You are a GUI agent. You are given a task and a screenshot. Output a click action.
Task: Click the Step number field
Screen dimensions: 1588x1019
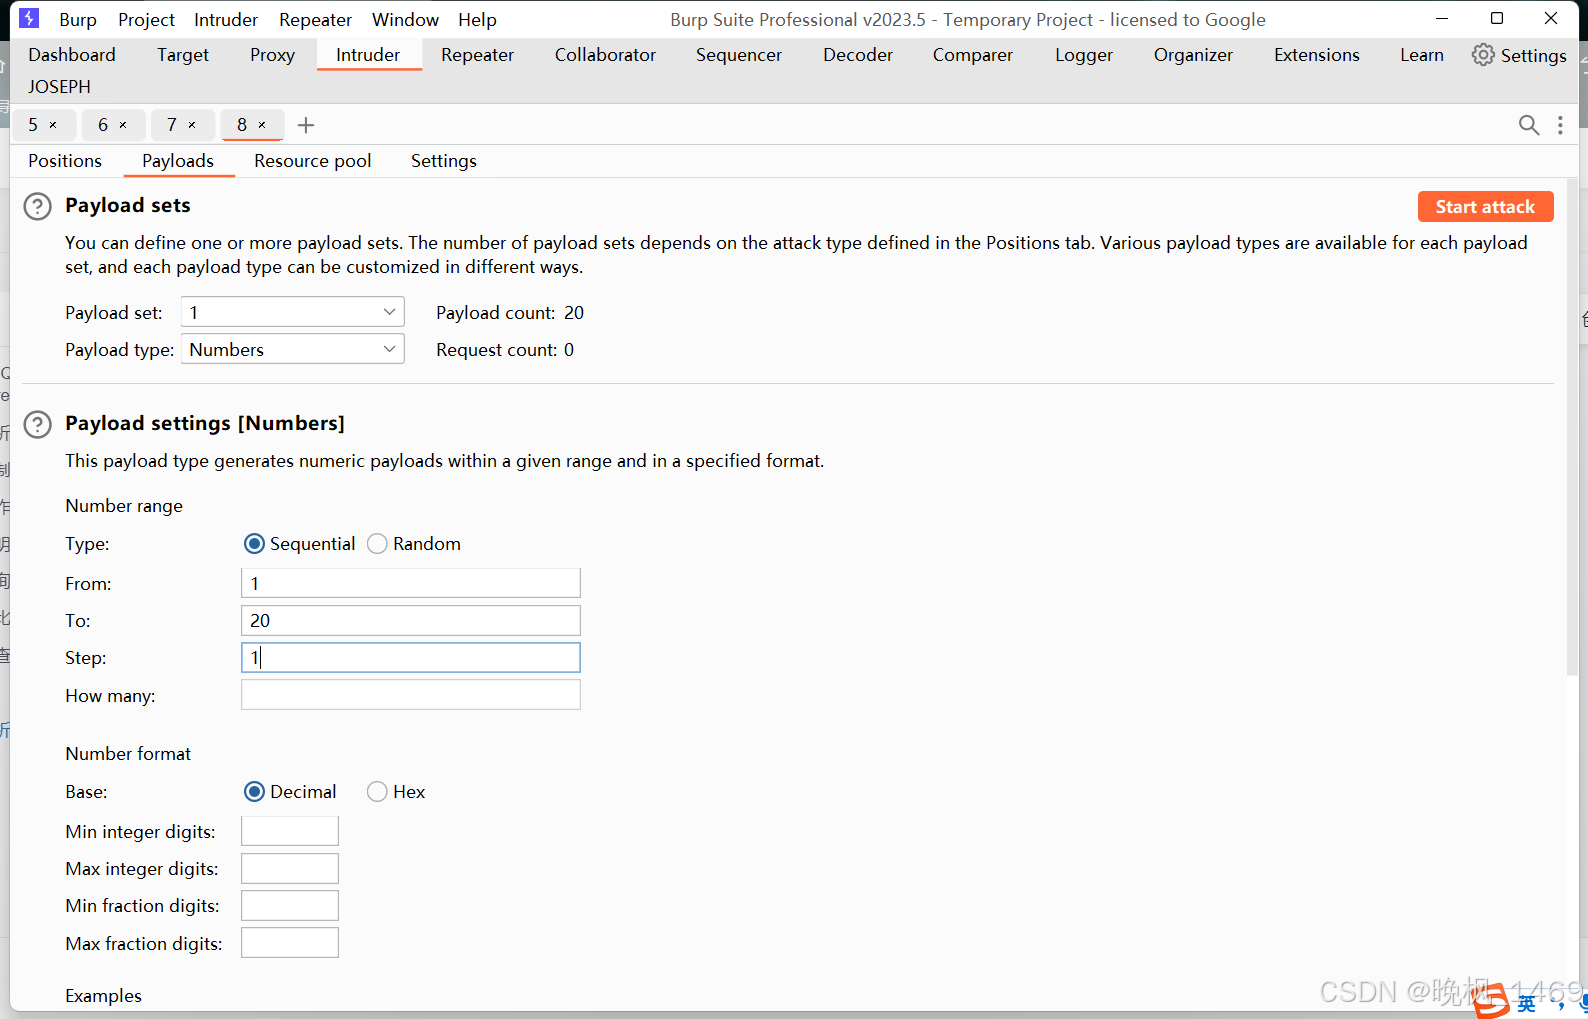[410, 657]
